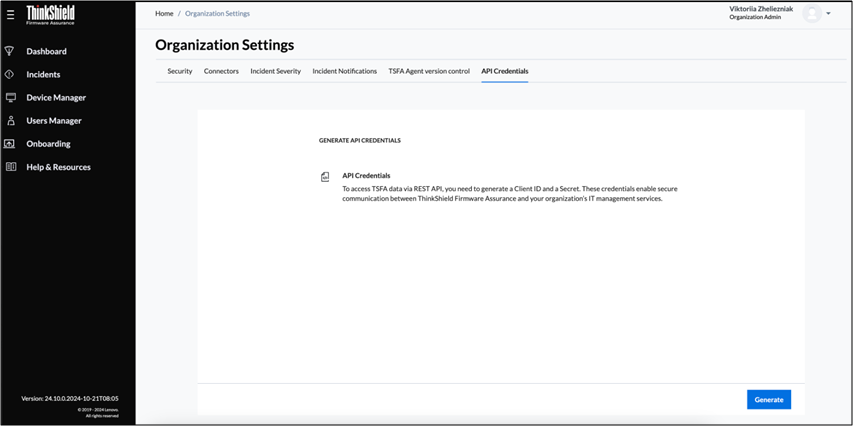The height and width of the screenshot is (426, 853).
Task: Navigate to Onboarding
Action: pyautogui.click(x=48, y=144)
